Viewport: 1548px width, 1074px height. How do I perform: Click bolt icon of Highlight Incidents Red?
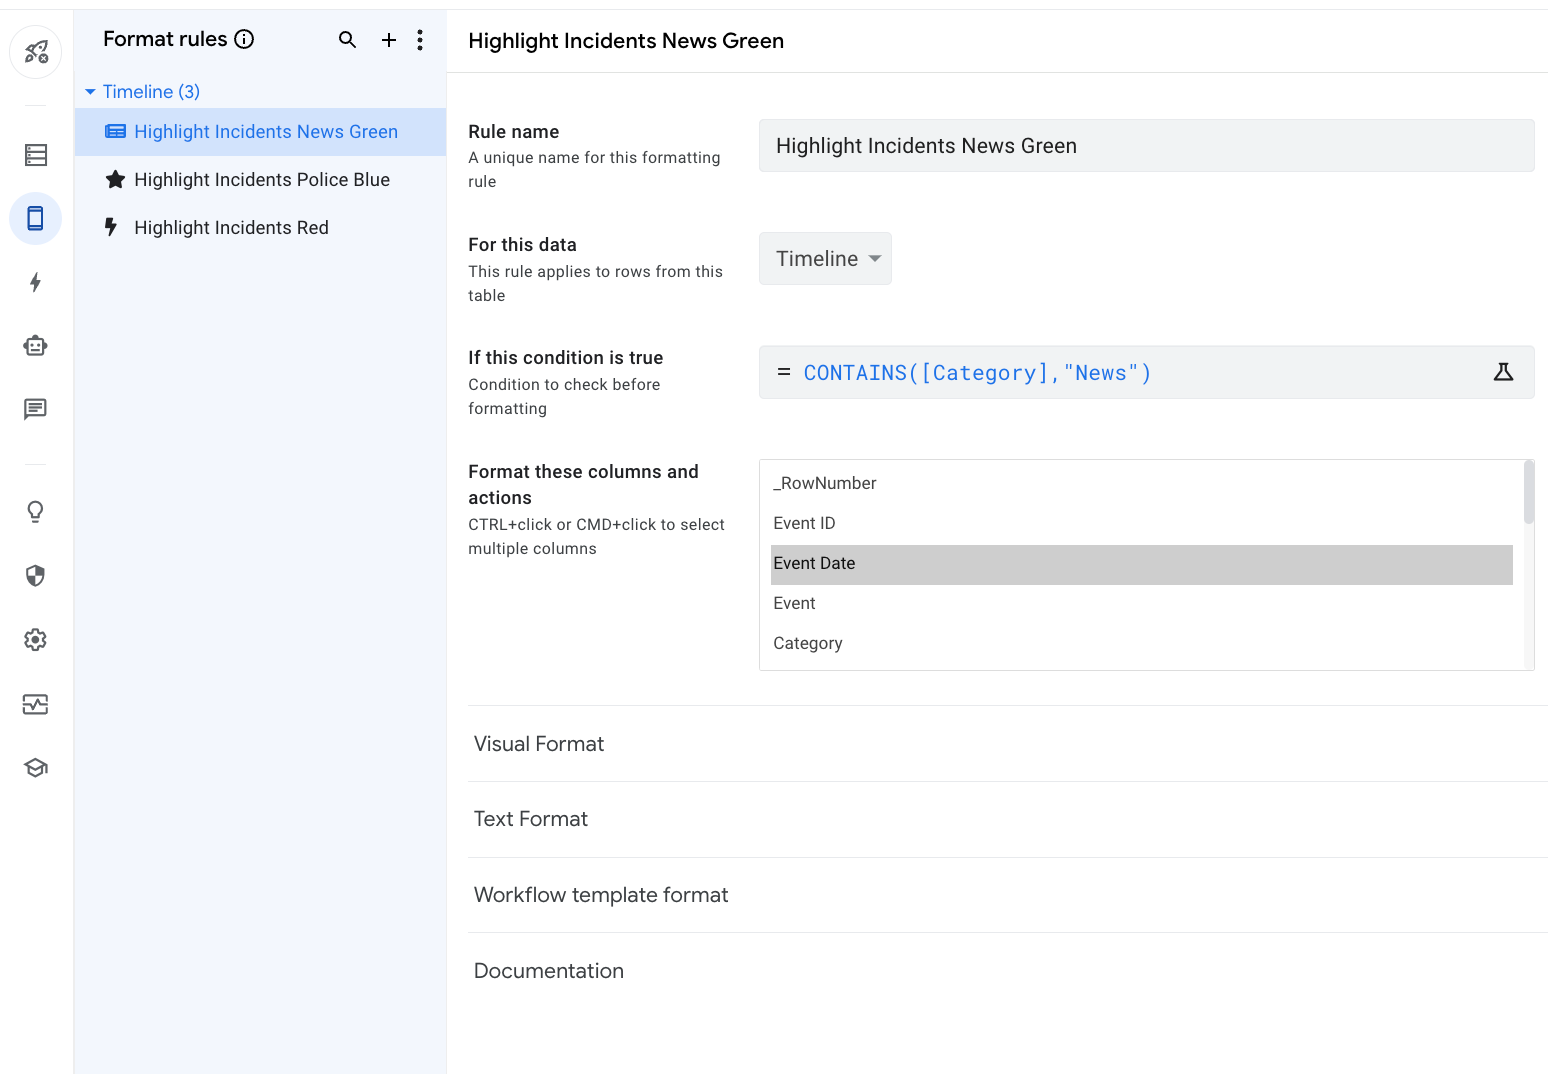click(x=111, y=227)
